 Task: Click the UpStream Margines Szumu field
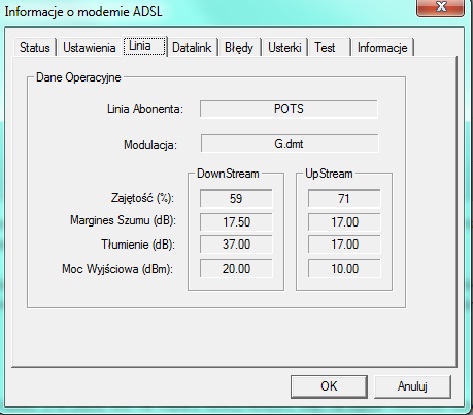click(x=344, y=222)
